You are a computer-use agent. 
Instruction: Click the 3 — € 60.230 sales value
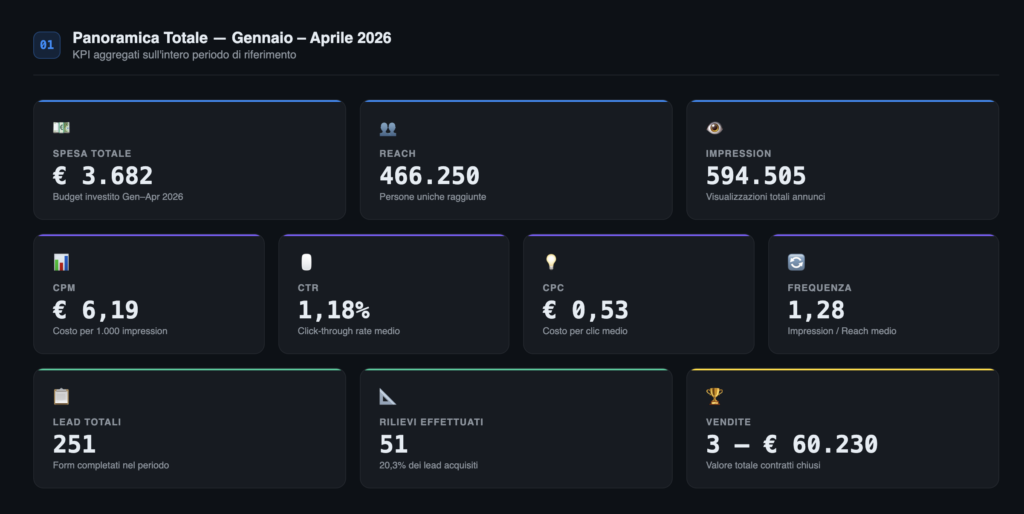(x=792, y=444)
